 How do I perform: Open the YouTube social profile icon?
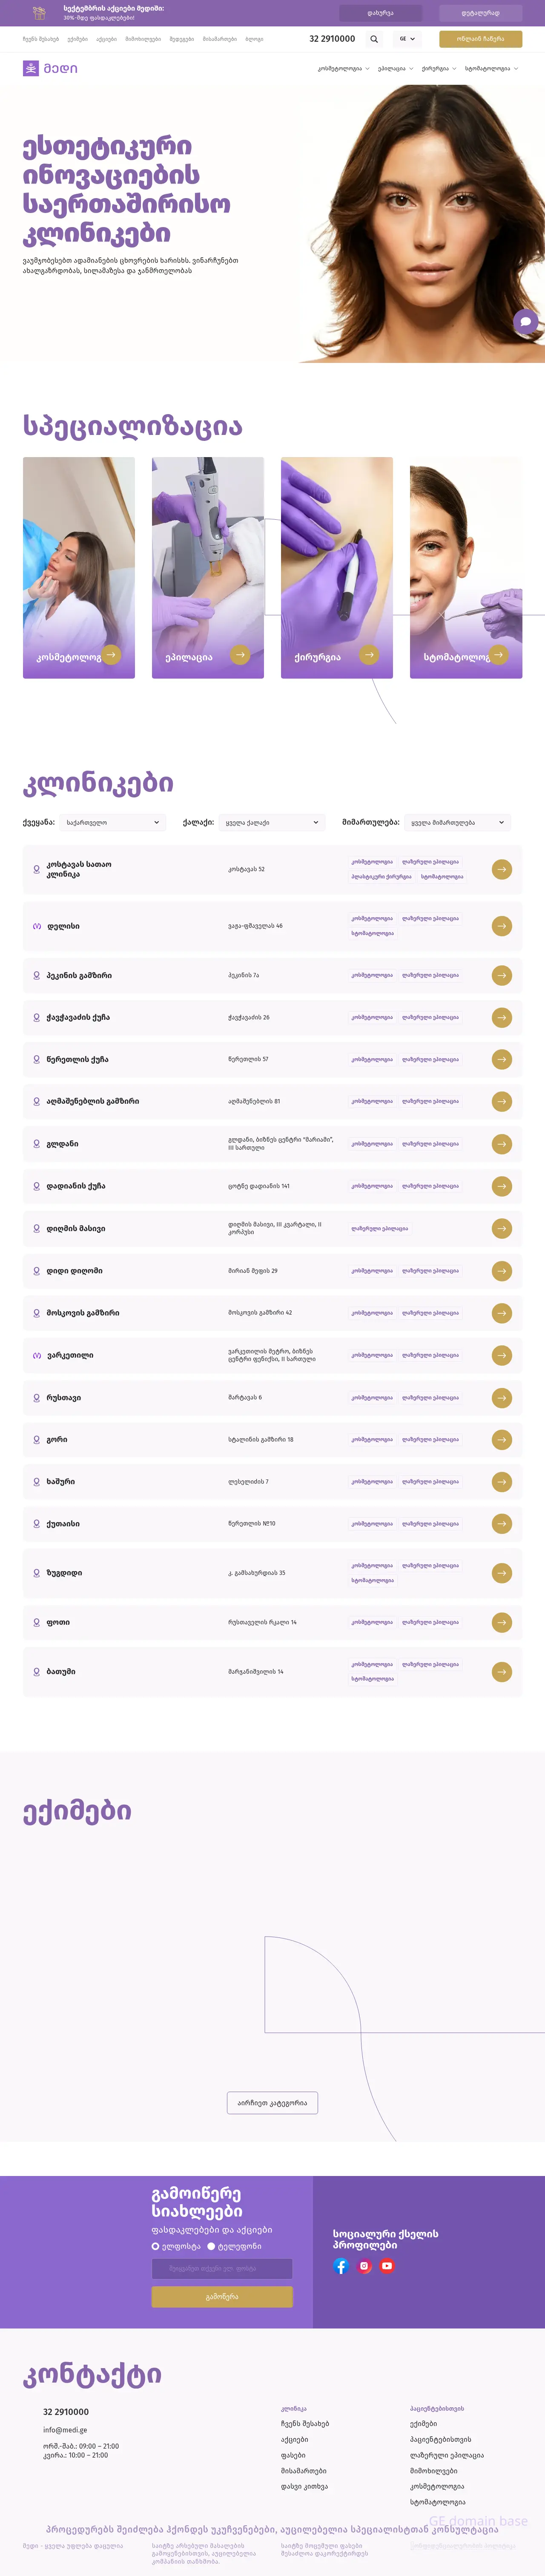[387, 2265]
